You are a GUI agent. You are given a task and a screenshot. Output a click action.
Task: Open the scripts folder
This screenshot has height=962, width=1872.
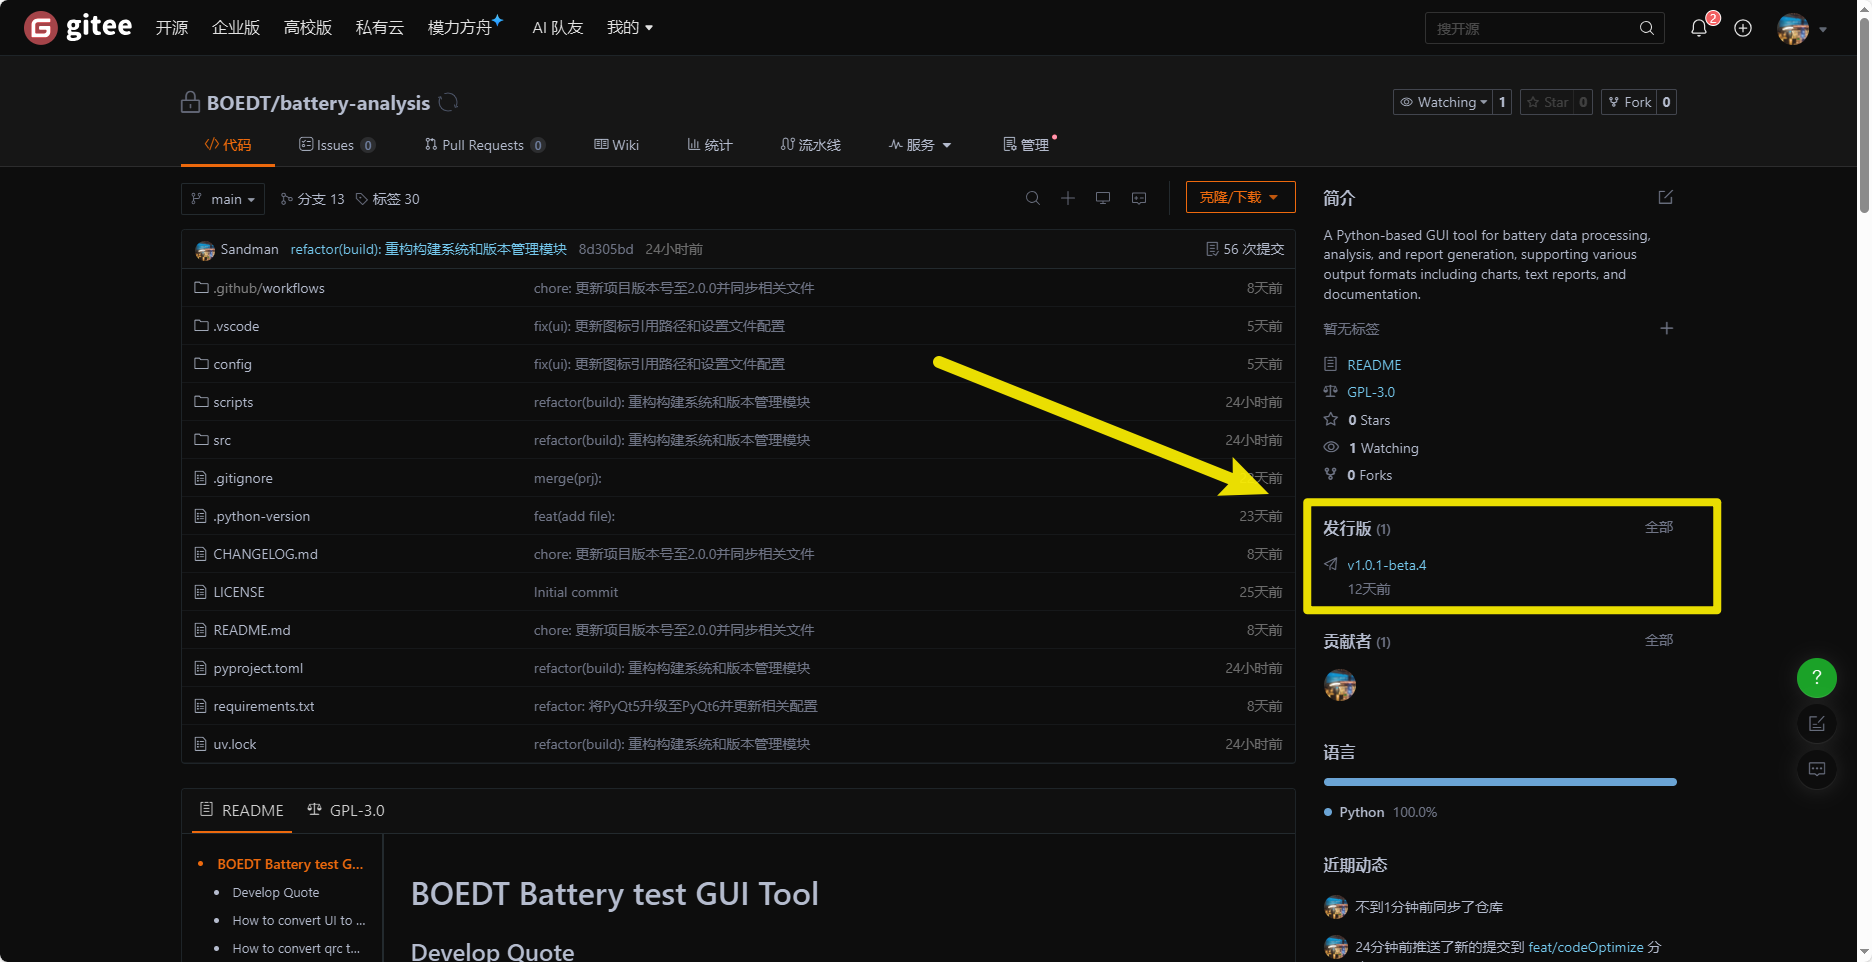pyautogui.click(x=233, y=402)
